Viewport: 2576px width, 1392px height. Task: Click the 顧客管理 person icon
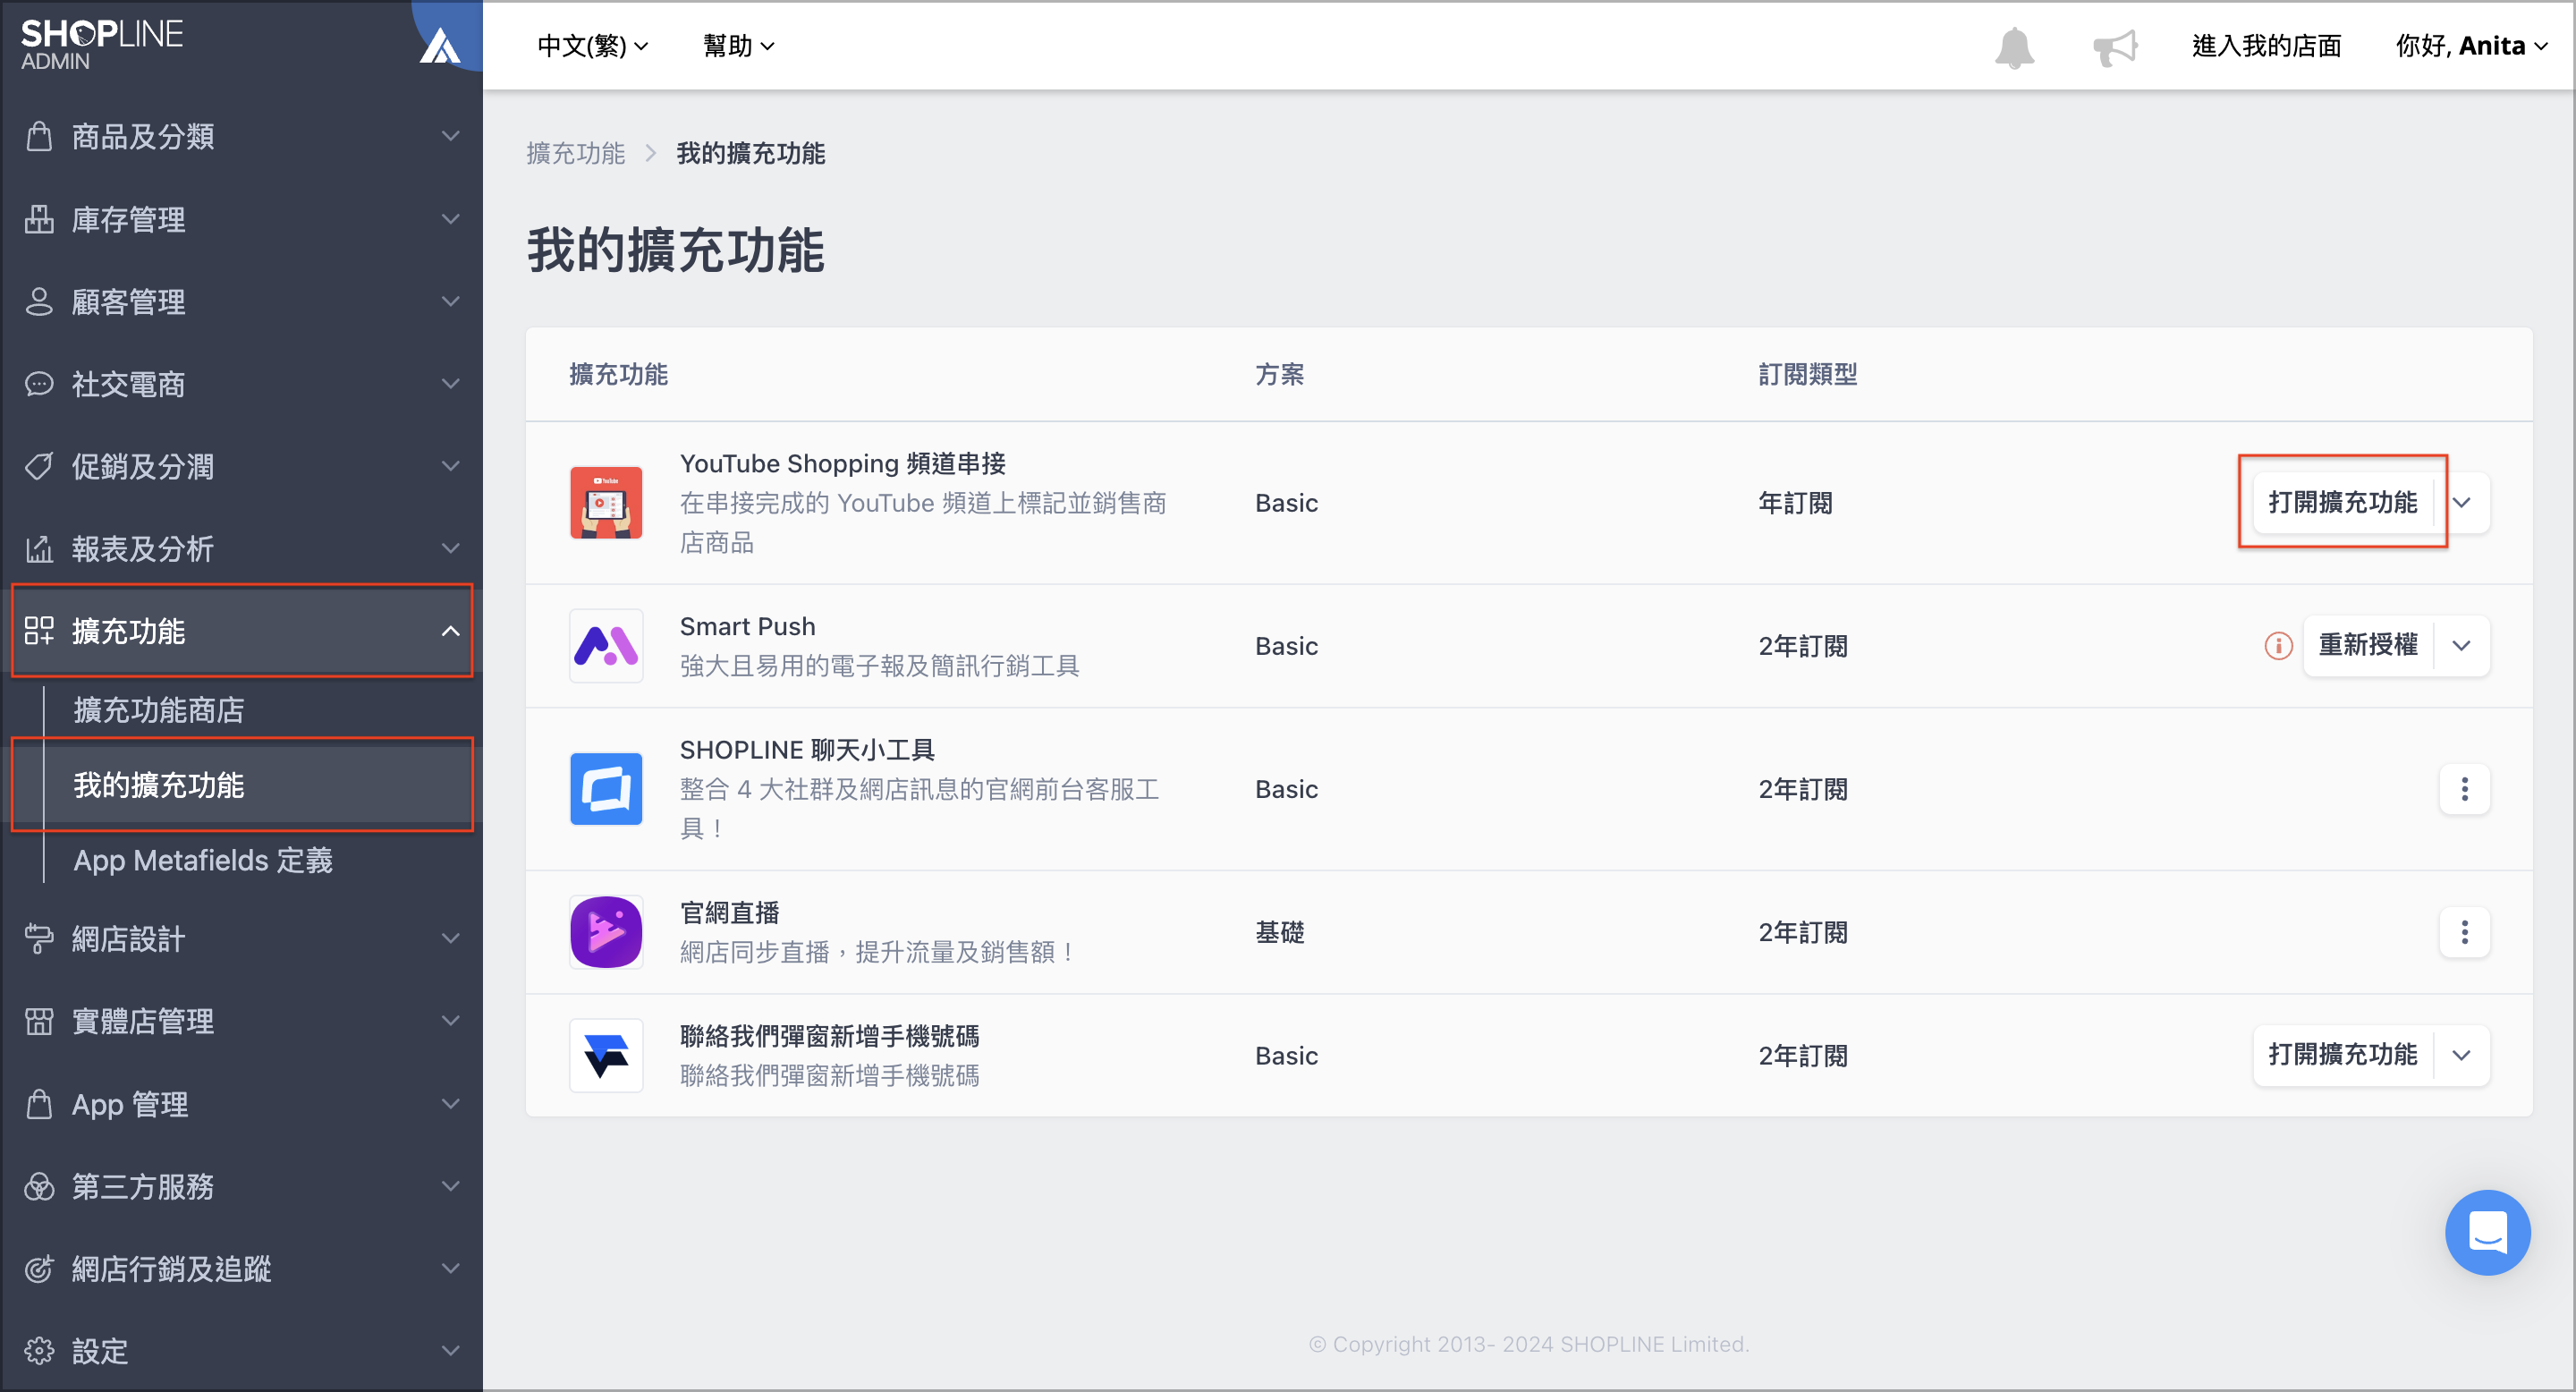[x=39, y=301]
